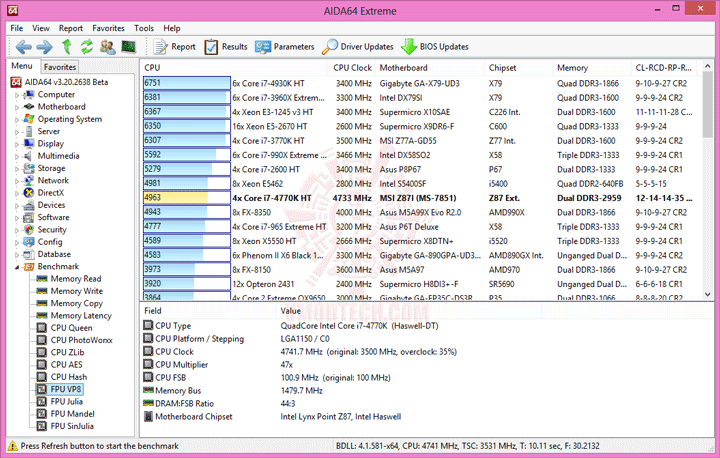
Task: Sort by the Memory column header
Action: (592, 68)
